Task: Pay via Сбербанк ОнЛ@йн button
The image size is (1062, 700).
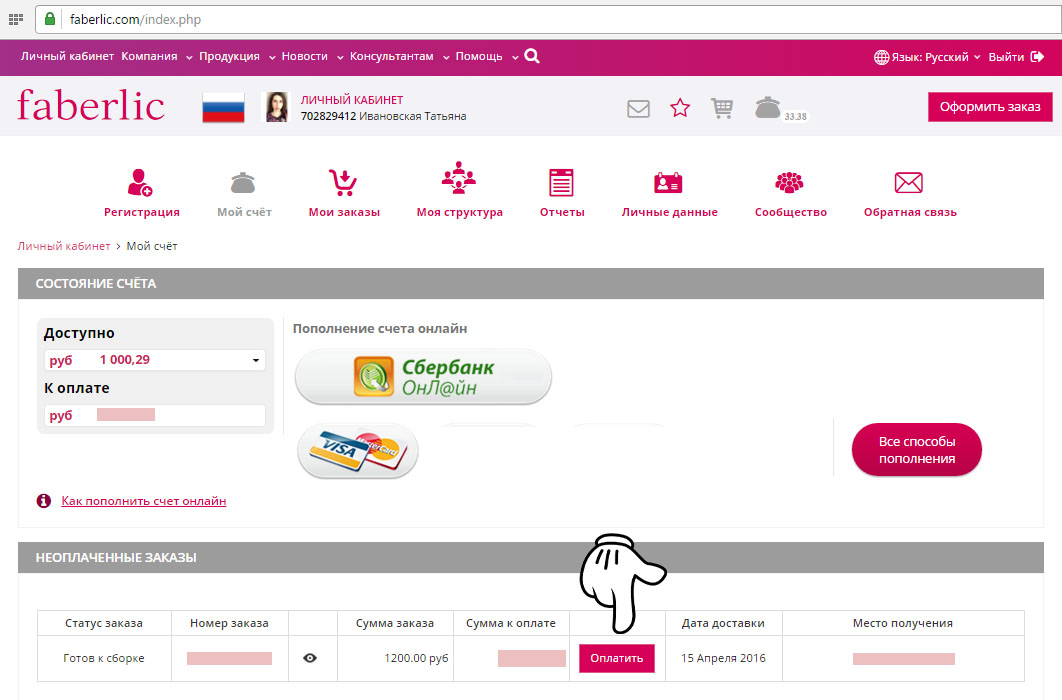Action: (423, 377)
